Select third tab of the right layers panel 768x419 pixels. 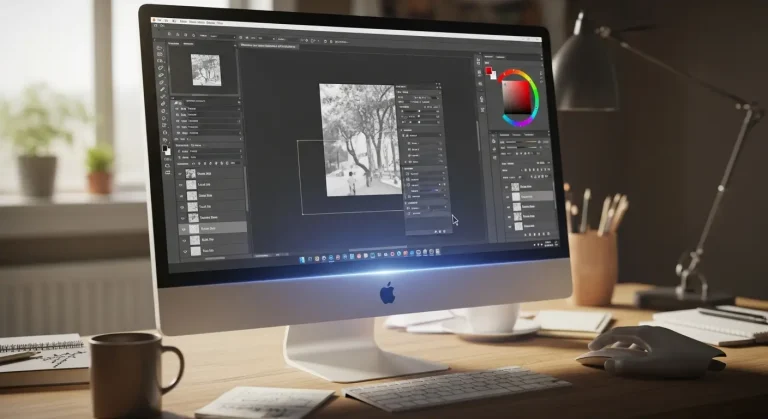tap(528, 135)
